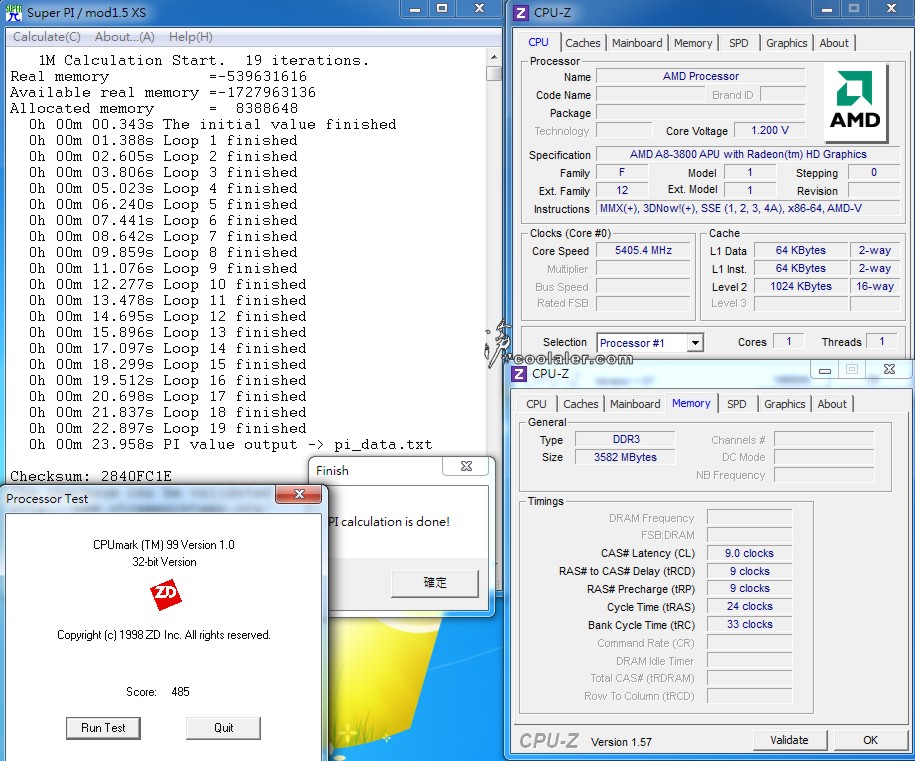Click Quit in the Processor Test dialog
The width and height of the screenshot is (915, 761).
tap(223, 728)
